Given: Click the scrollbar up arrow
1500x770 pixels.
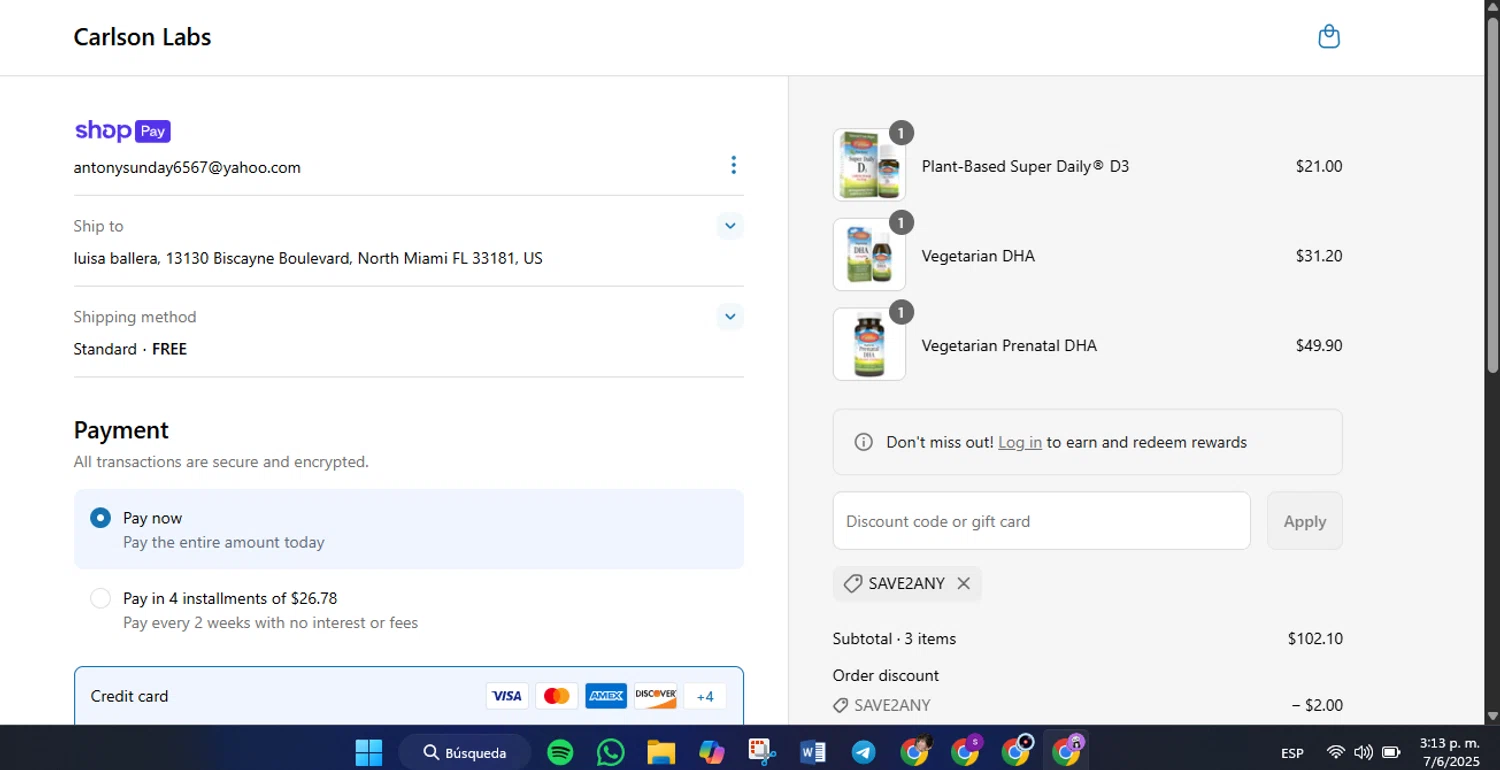Looking at the screenshot, I should [1492, 7].
